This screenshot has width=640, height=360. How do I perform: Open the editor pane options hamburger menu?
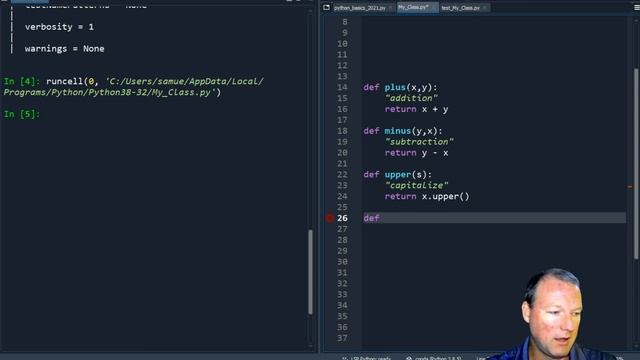click(636, 7)
